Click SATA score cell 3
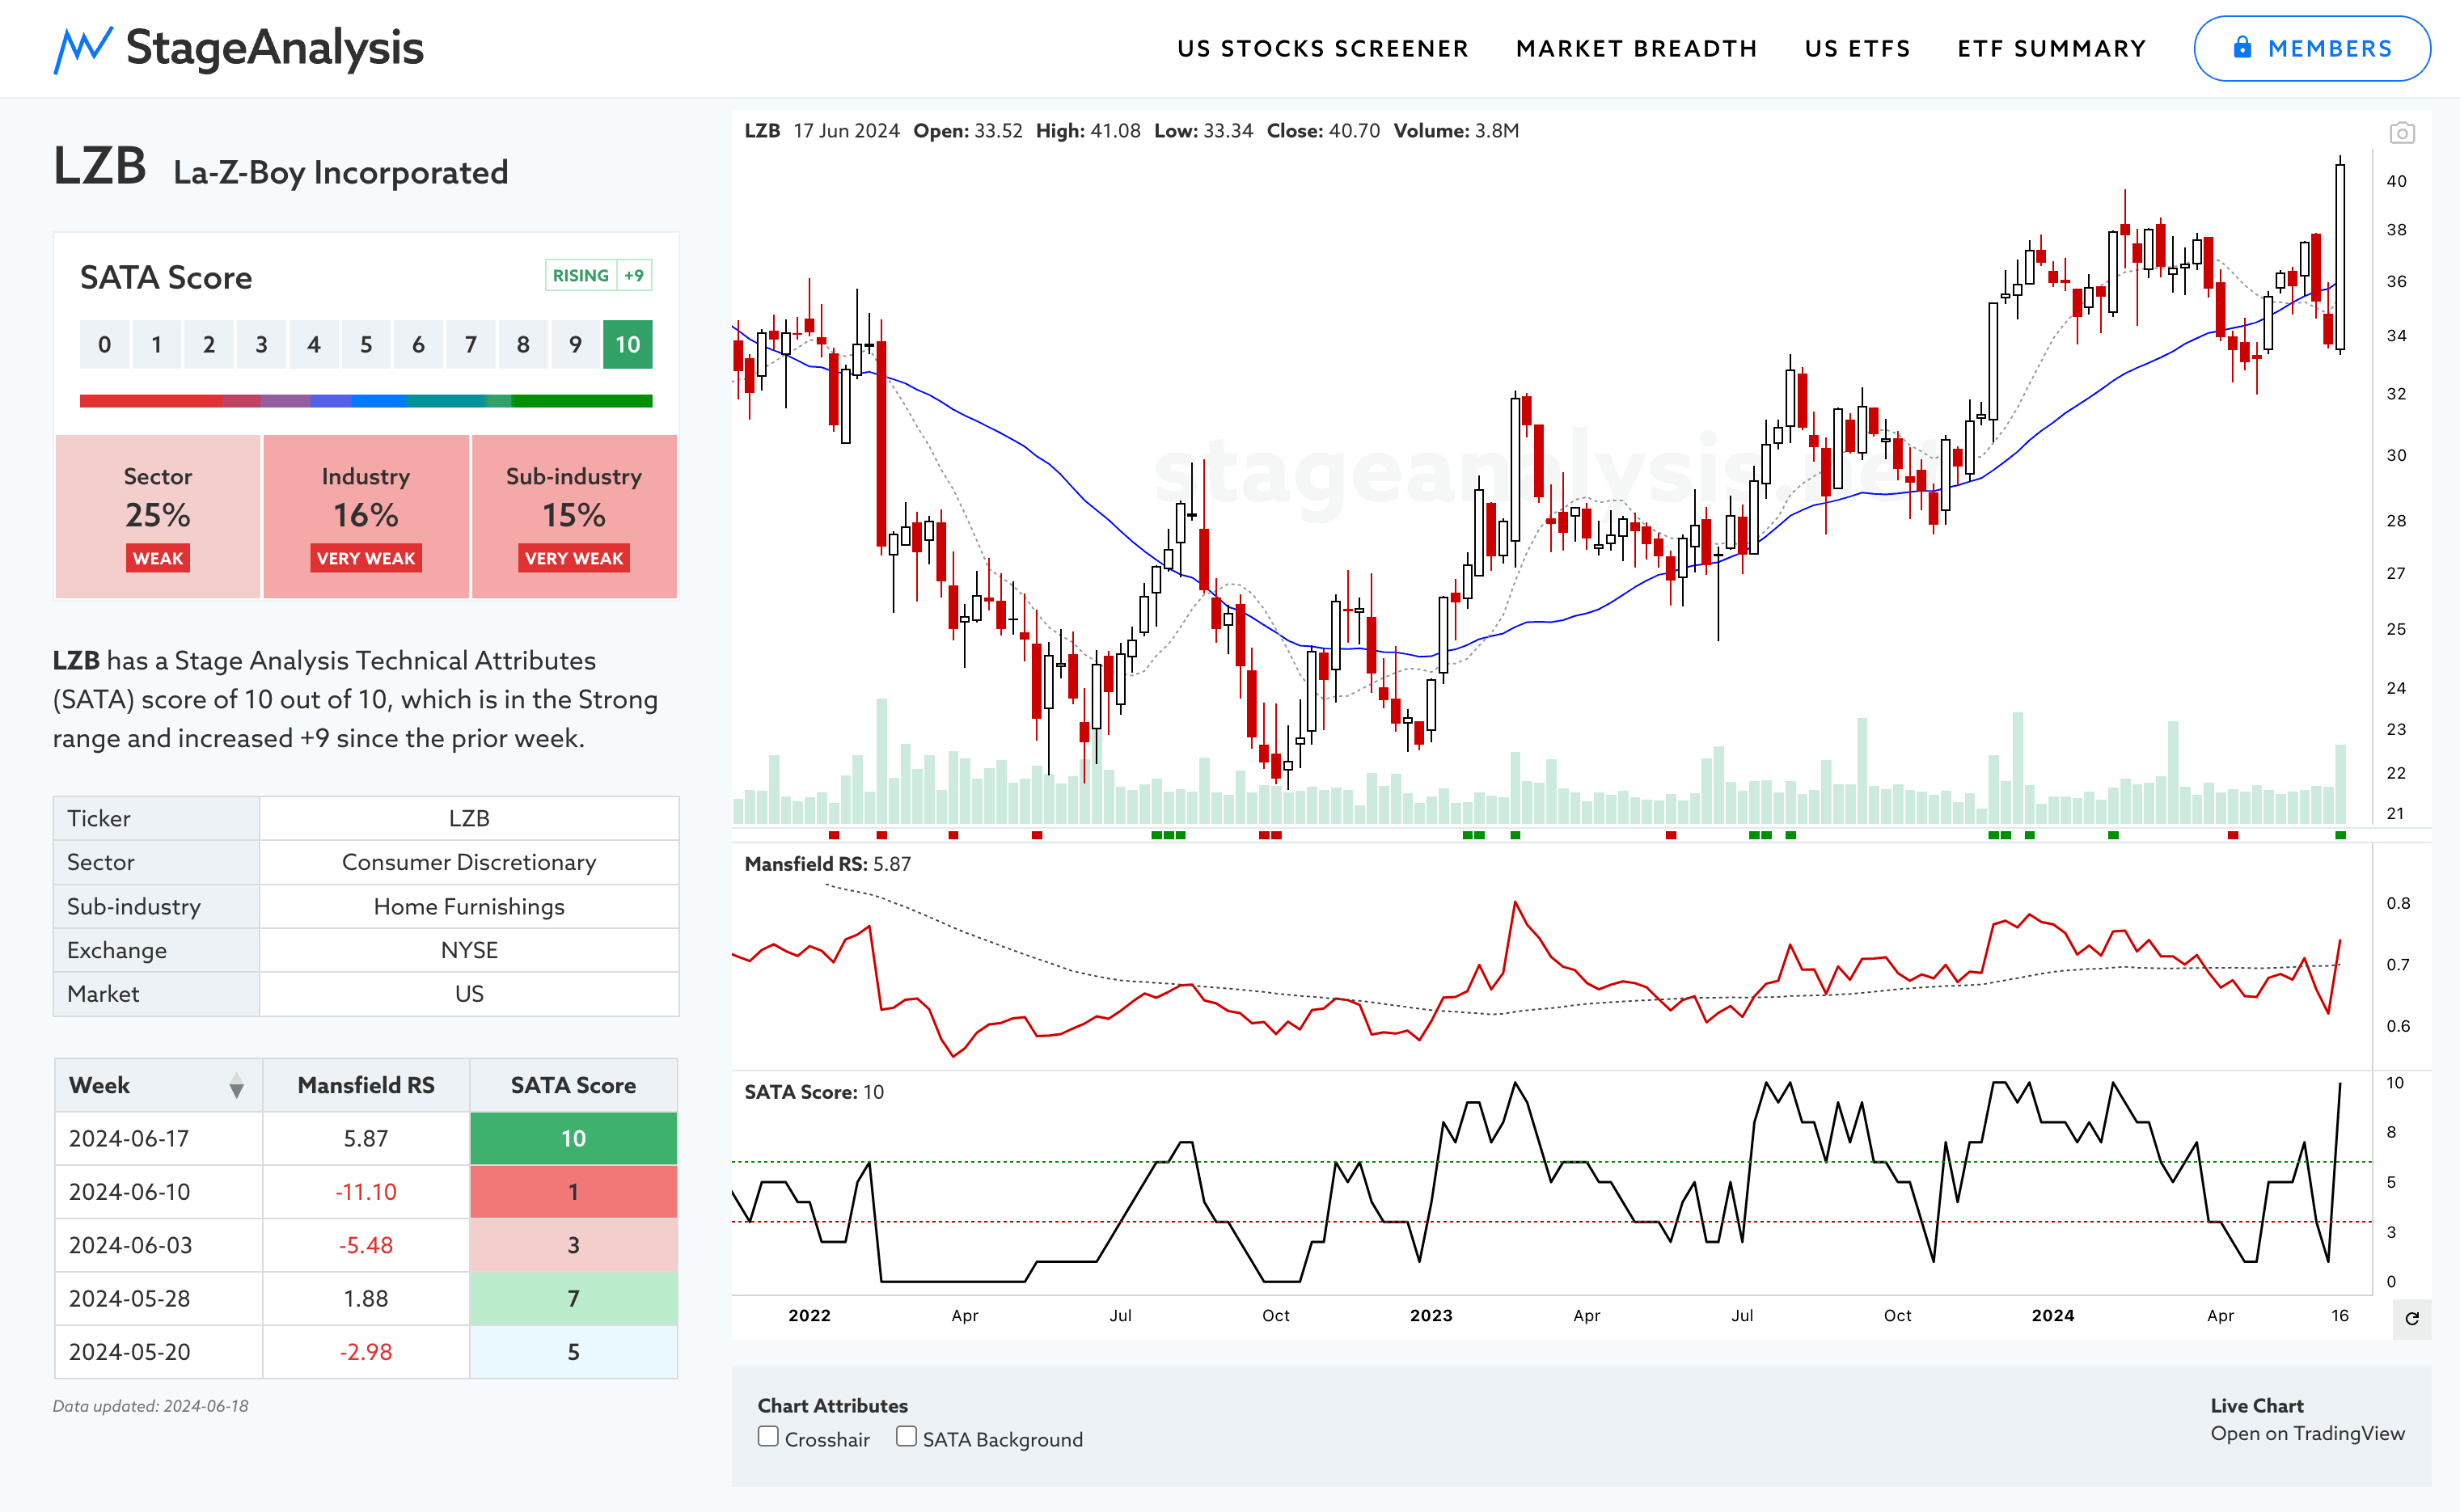Image resolution: width=2460 pixels, height=1512 pixels. 573,1245
